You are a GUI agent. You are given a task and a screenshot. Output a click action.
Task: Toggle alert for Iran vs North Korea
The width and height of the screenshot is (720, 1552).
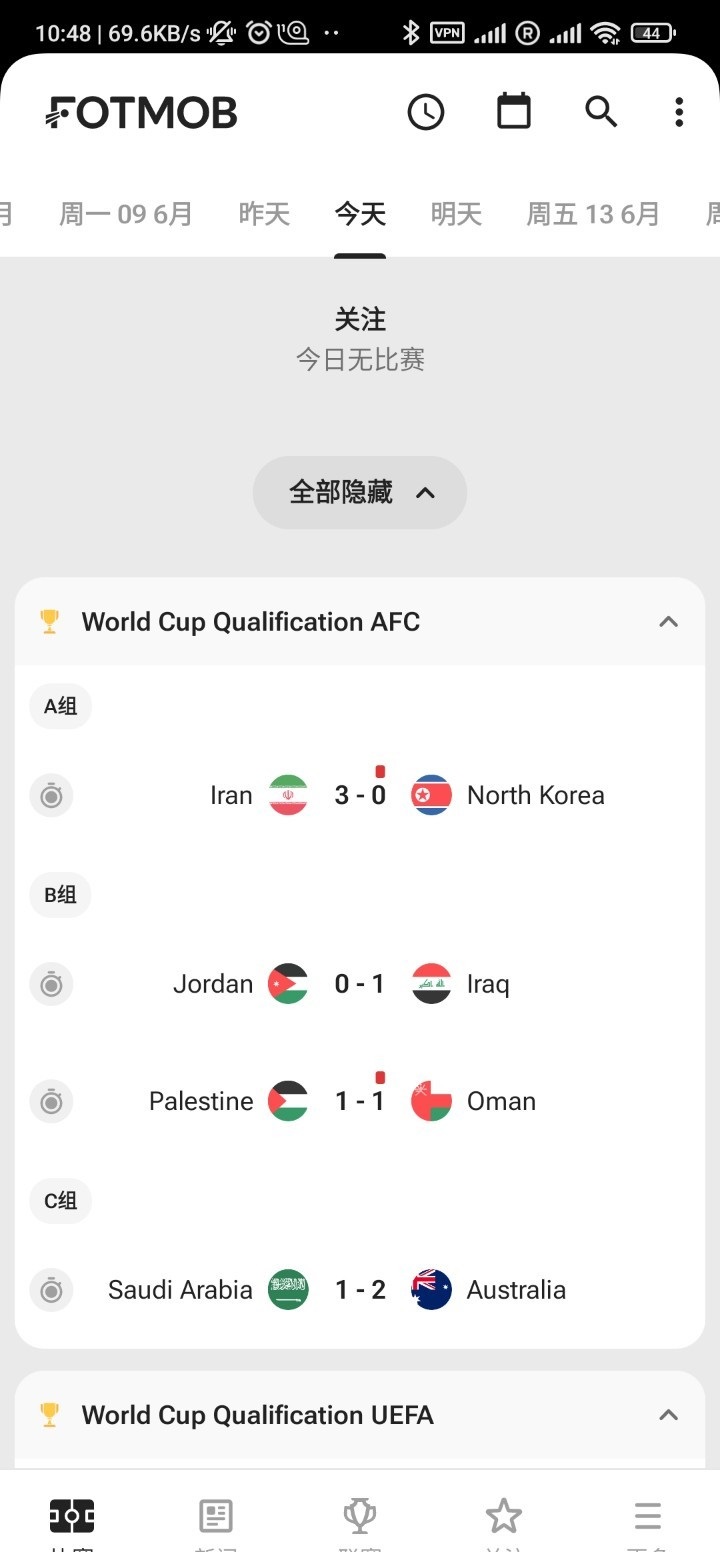pos(51,796)
